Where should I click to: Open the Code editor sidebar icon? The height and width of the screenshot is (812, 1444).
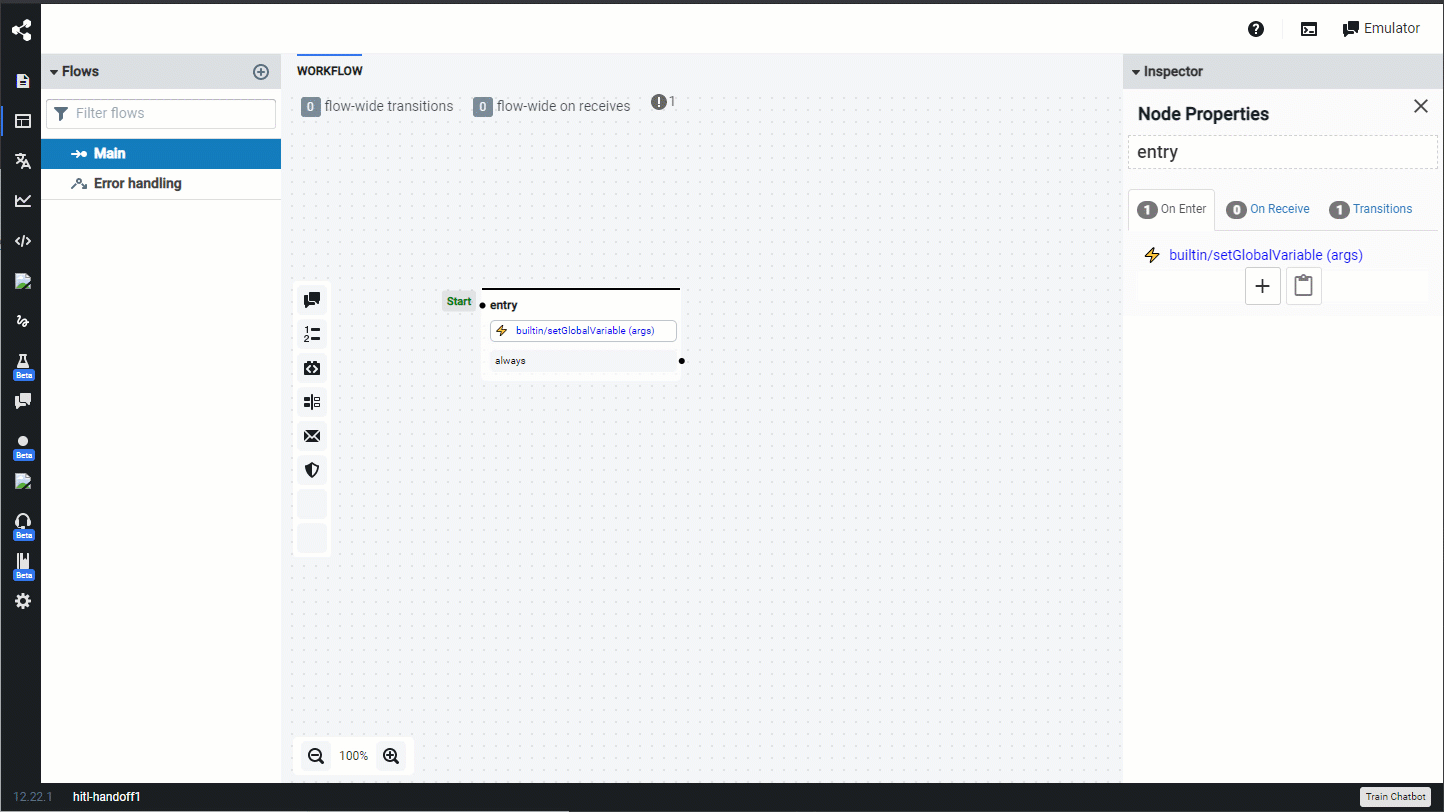(22, 241)
